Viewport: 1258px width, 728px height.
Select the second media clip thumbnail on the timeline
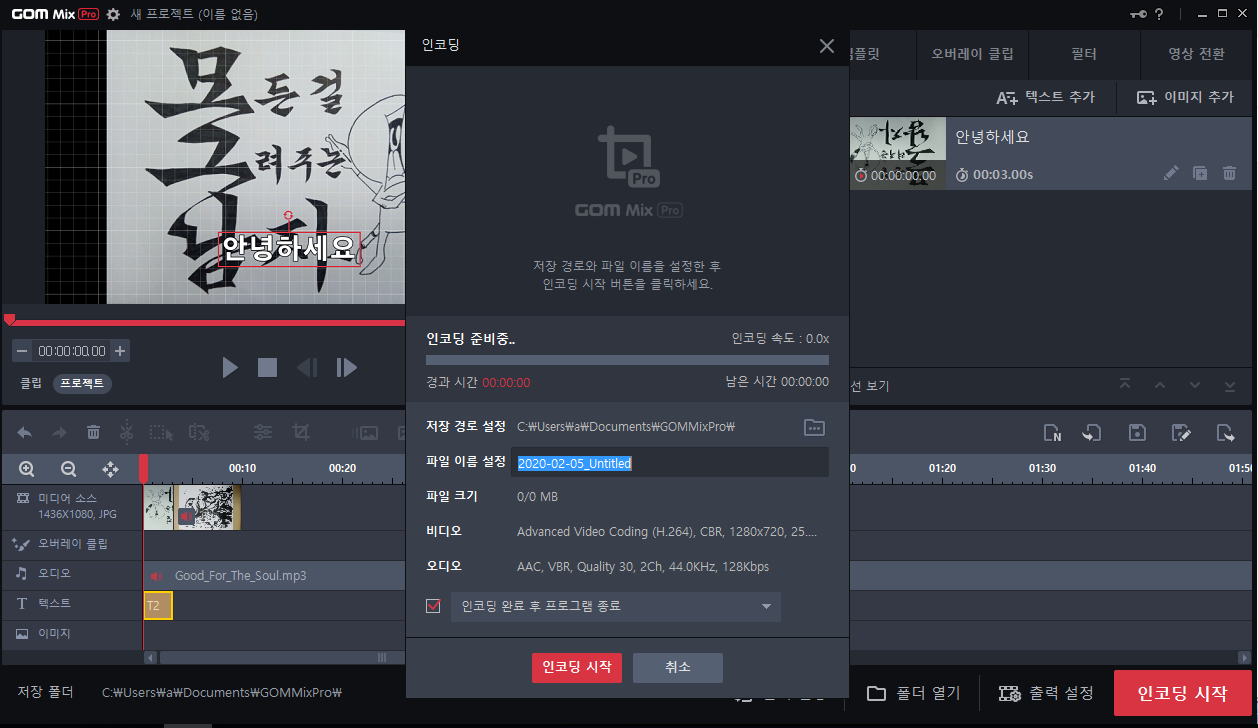pyautogui.click(x=207, y=508)
